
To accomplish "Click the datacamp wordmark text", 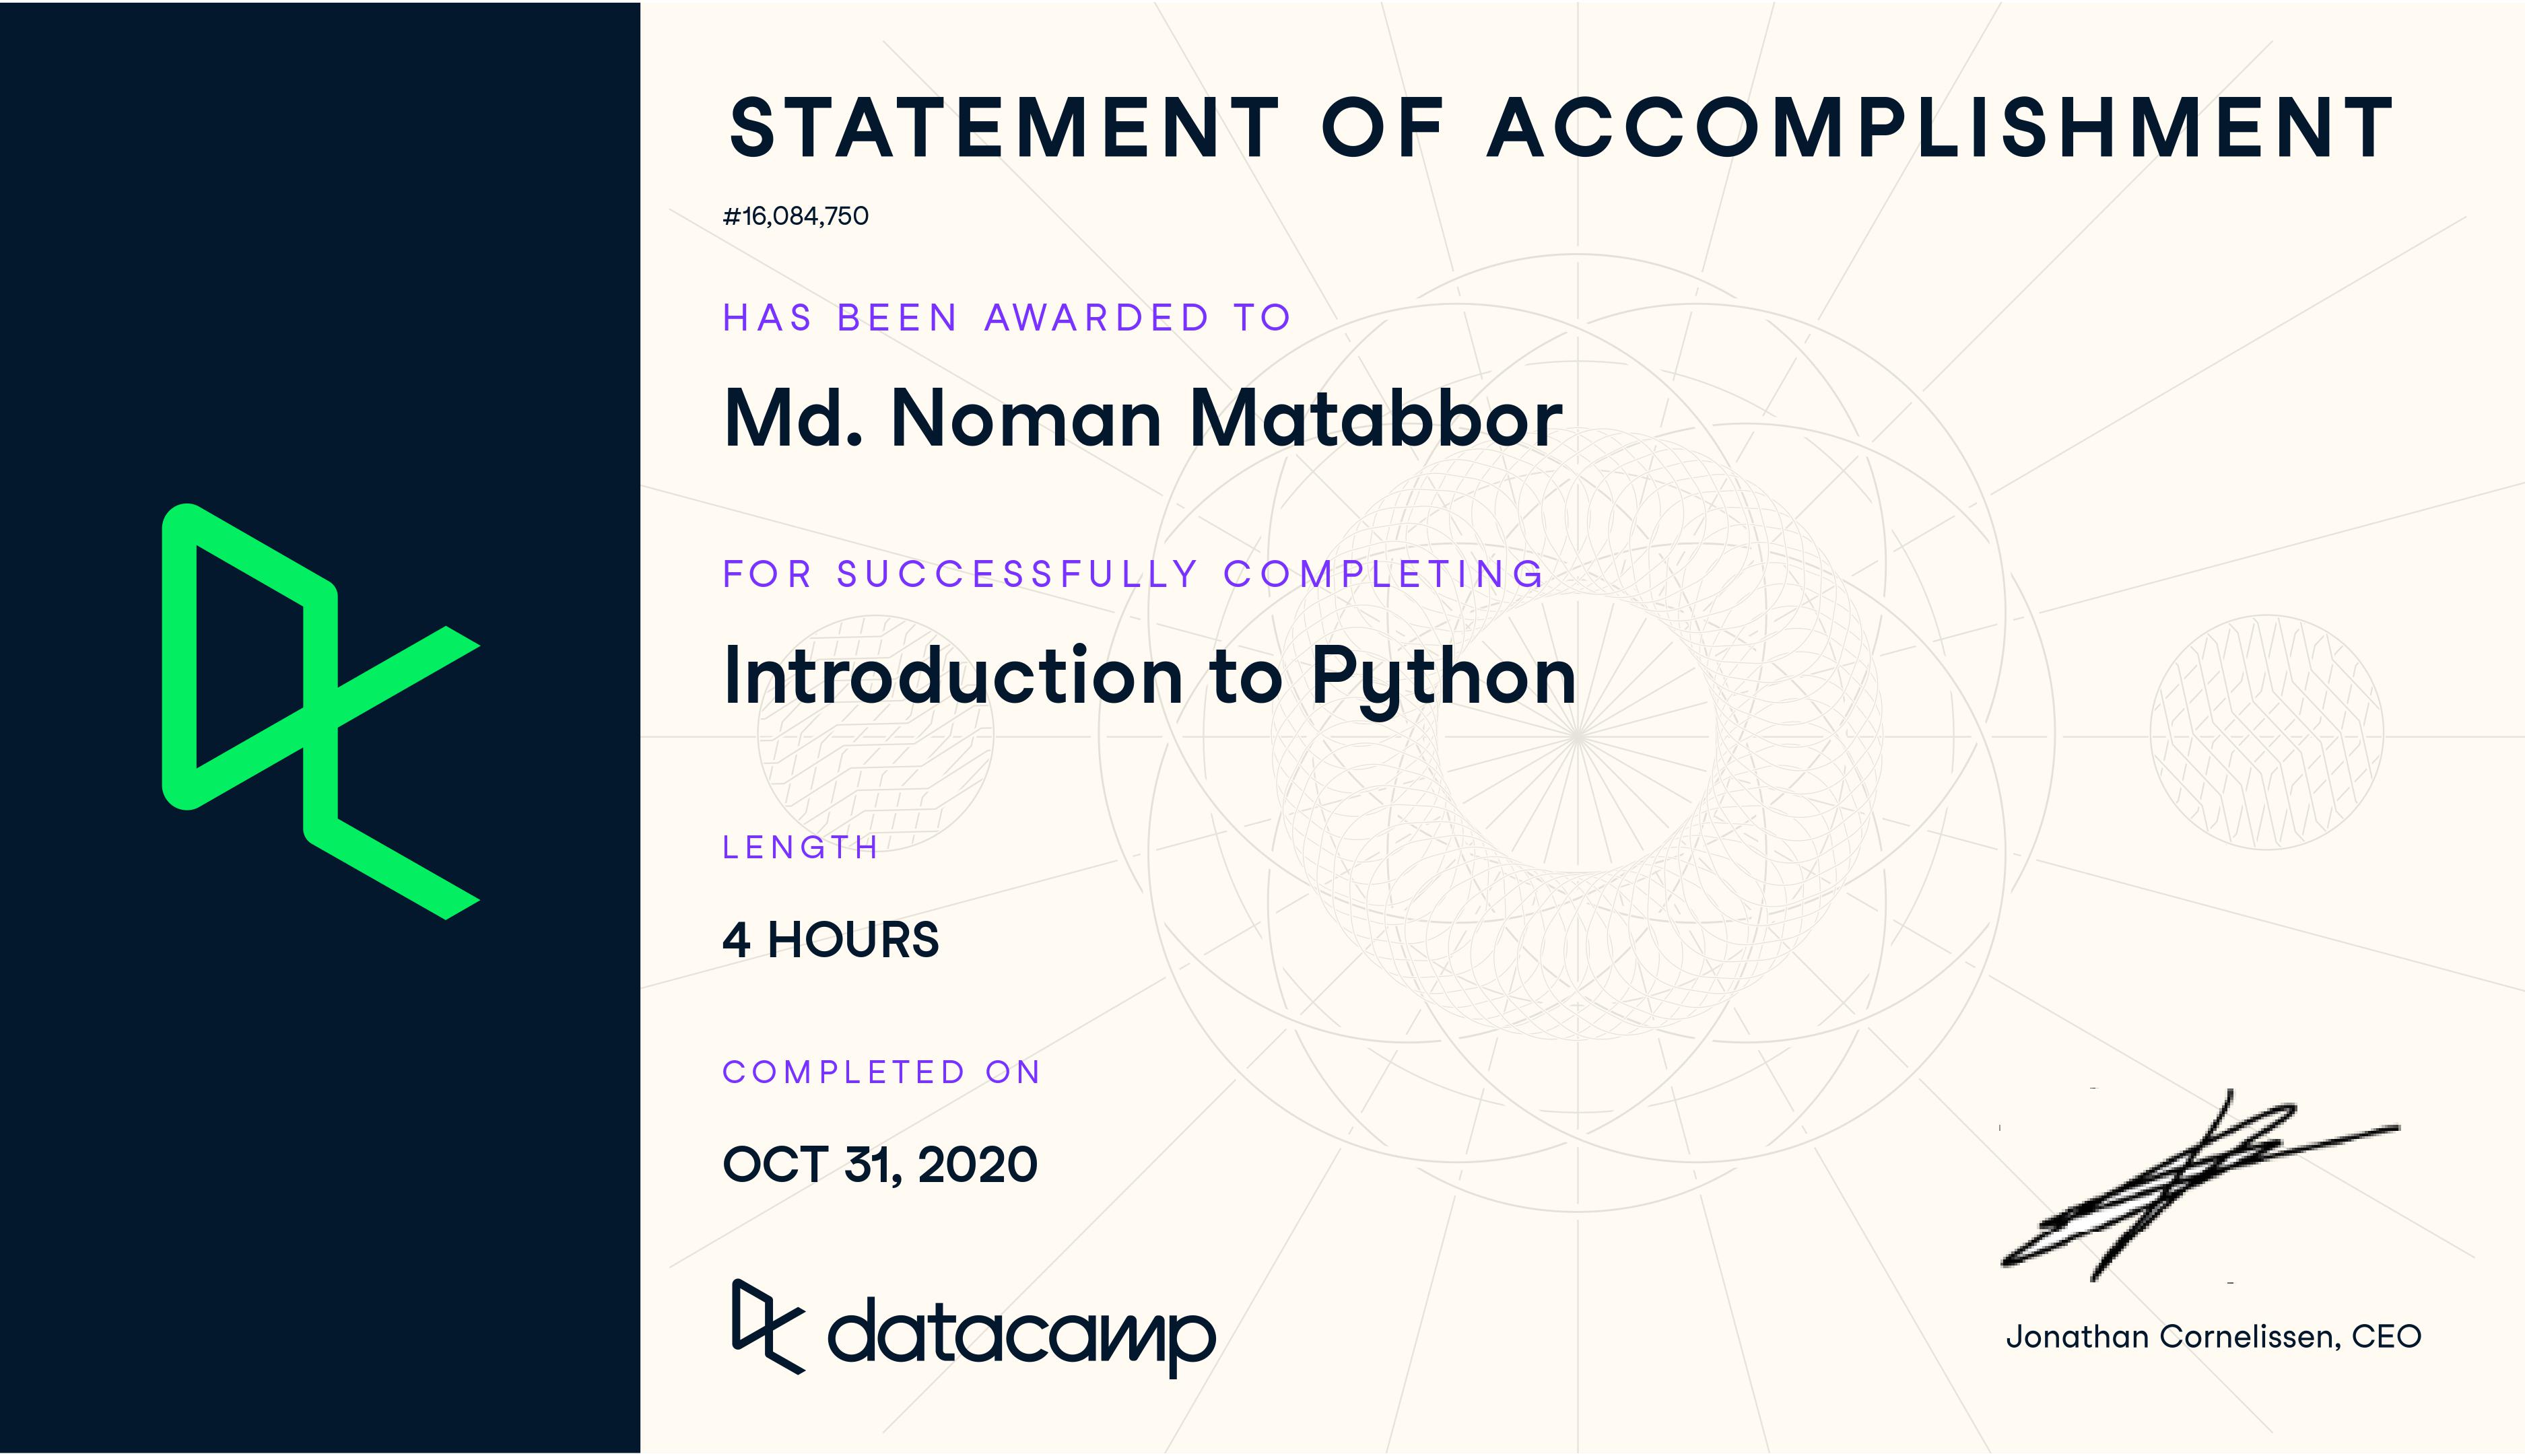I will coord(1021,1334).
